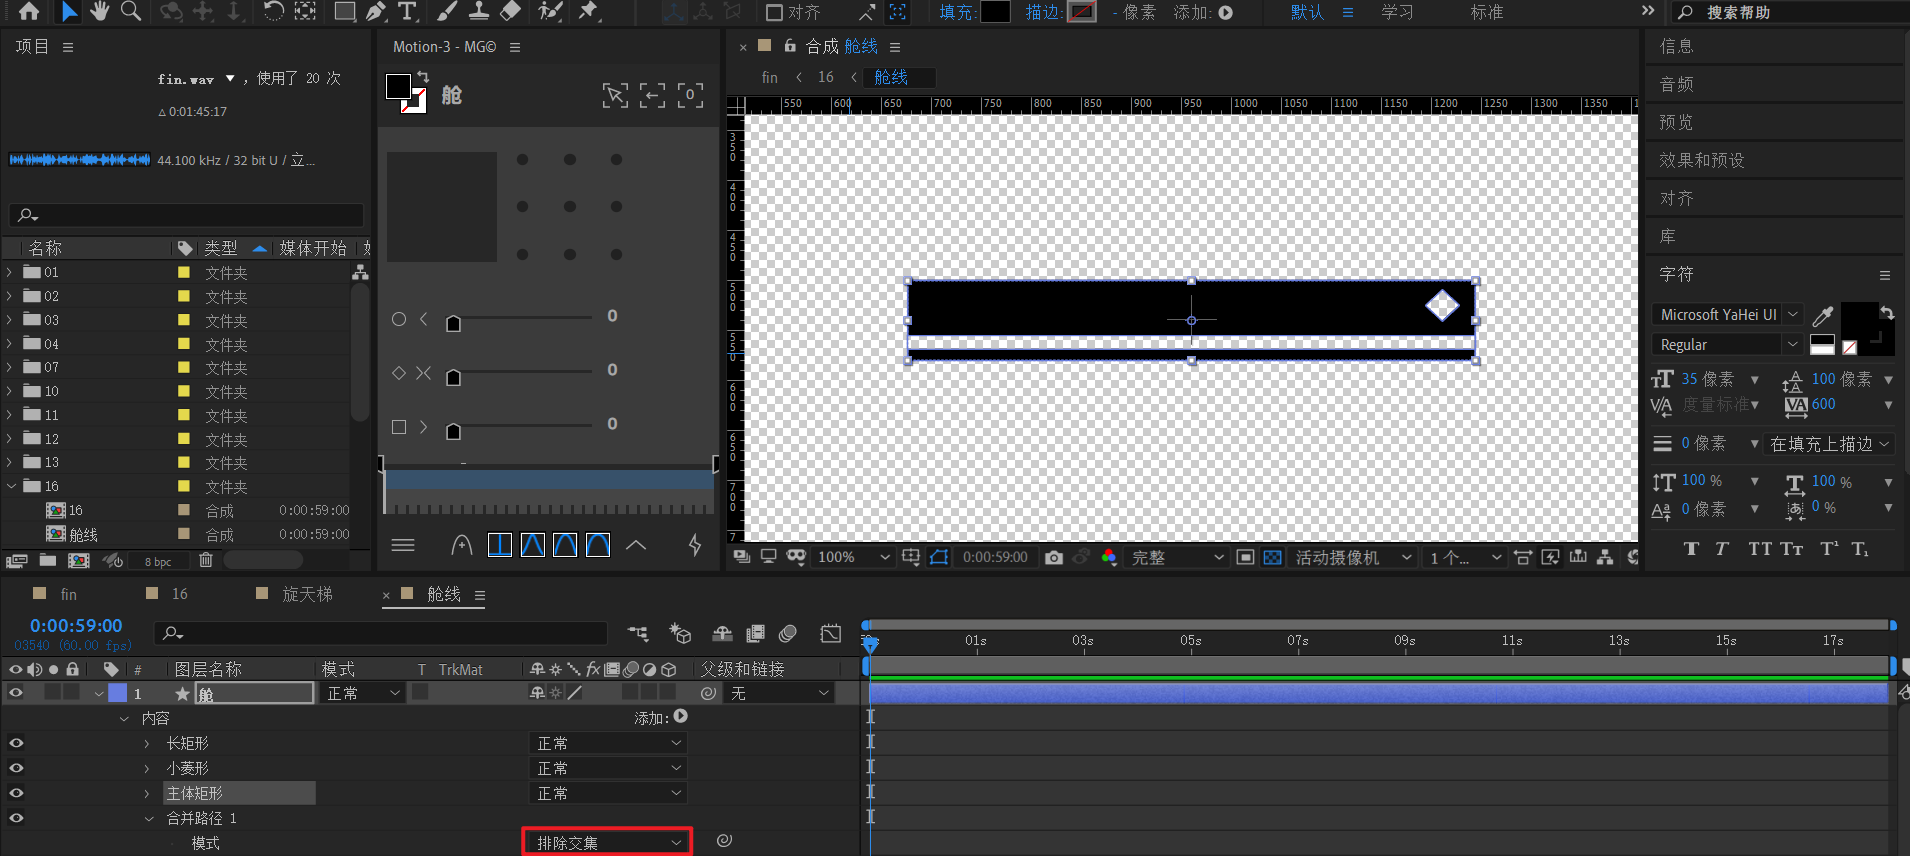Select the Selection arrow tool
The height and width of the screenshot is (856, 1910).
(x=69, y=12)
